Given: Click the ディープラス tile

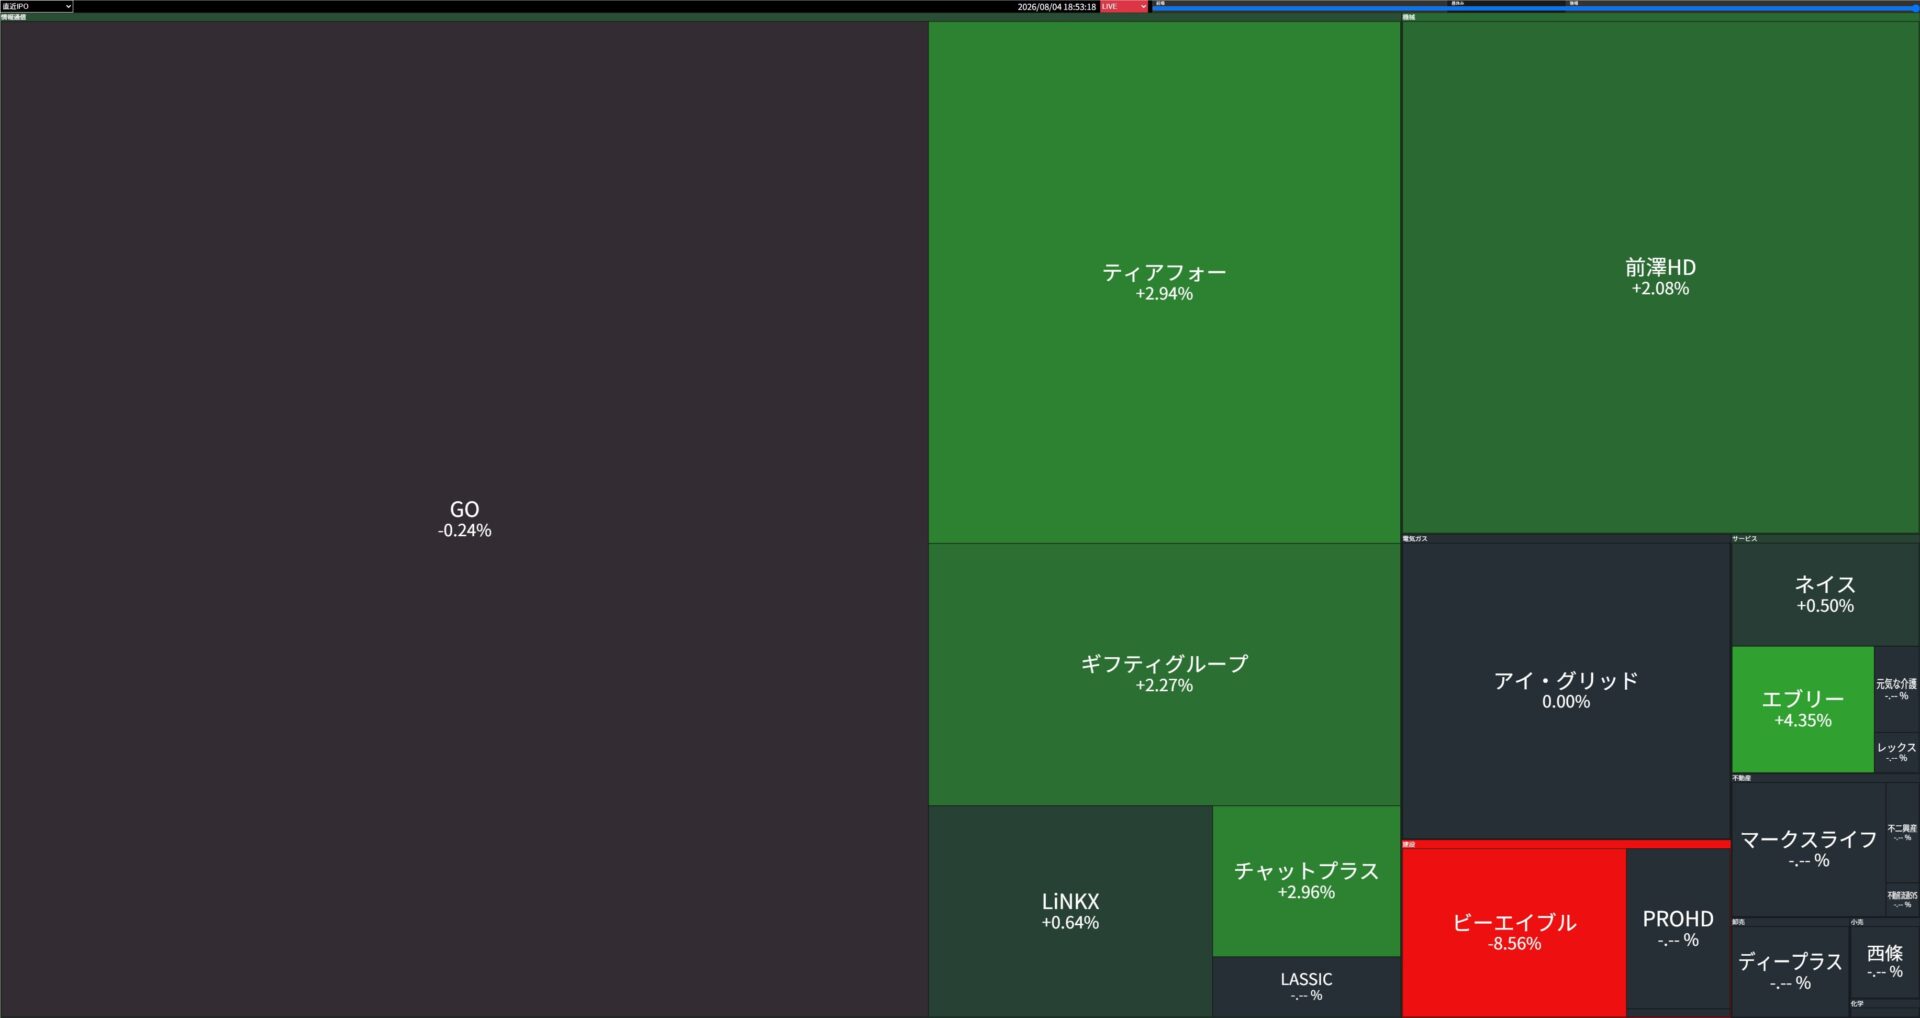Looking at the screenshot, I should coord(1790,971).
